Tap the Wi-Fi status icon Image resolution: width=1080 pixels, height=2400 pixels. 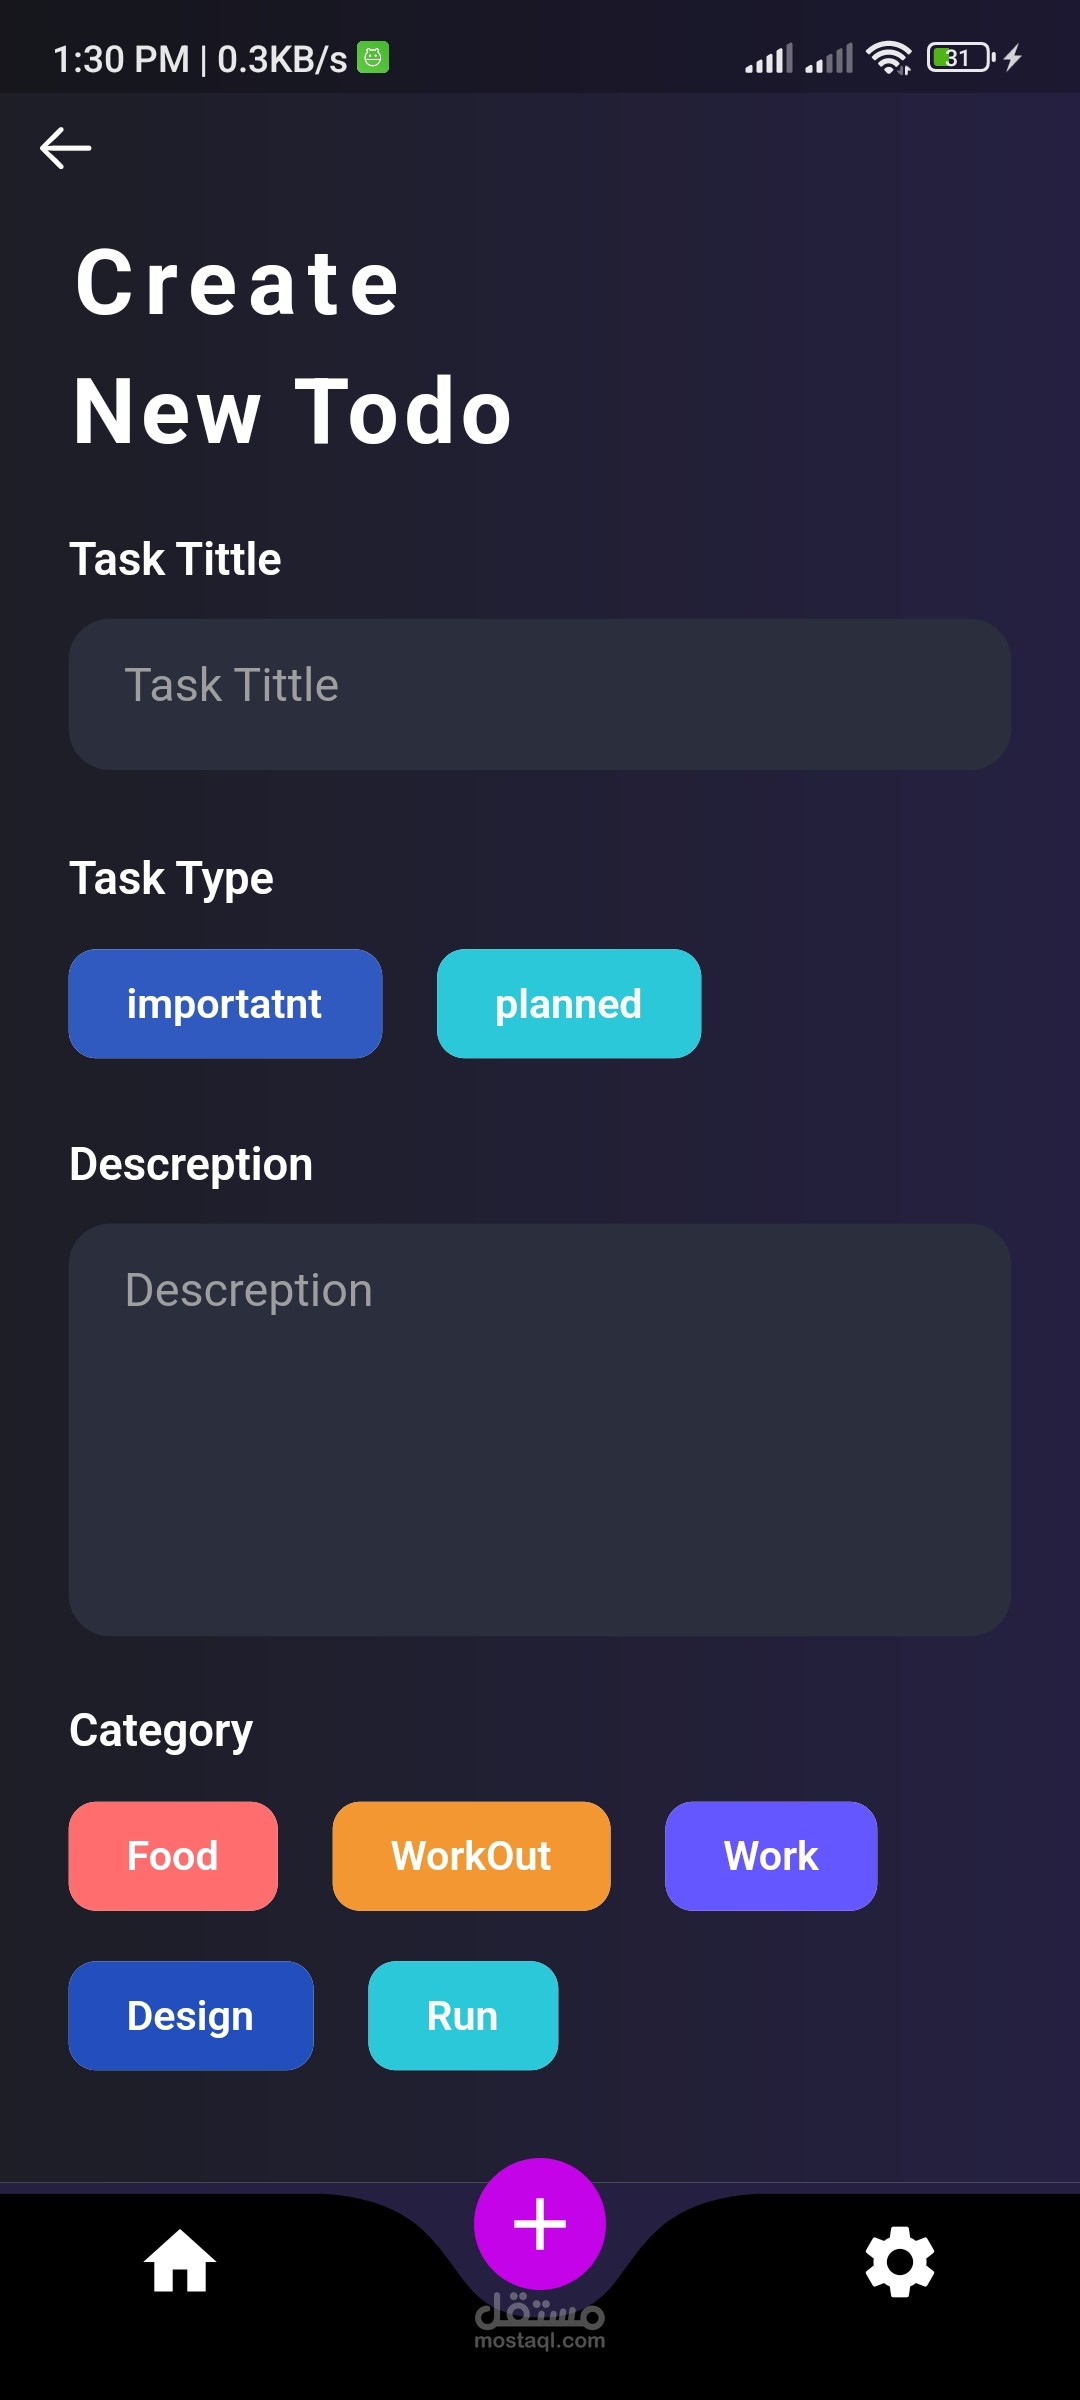[888, 58]
